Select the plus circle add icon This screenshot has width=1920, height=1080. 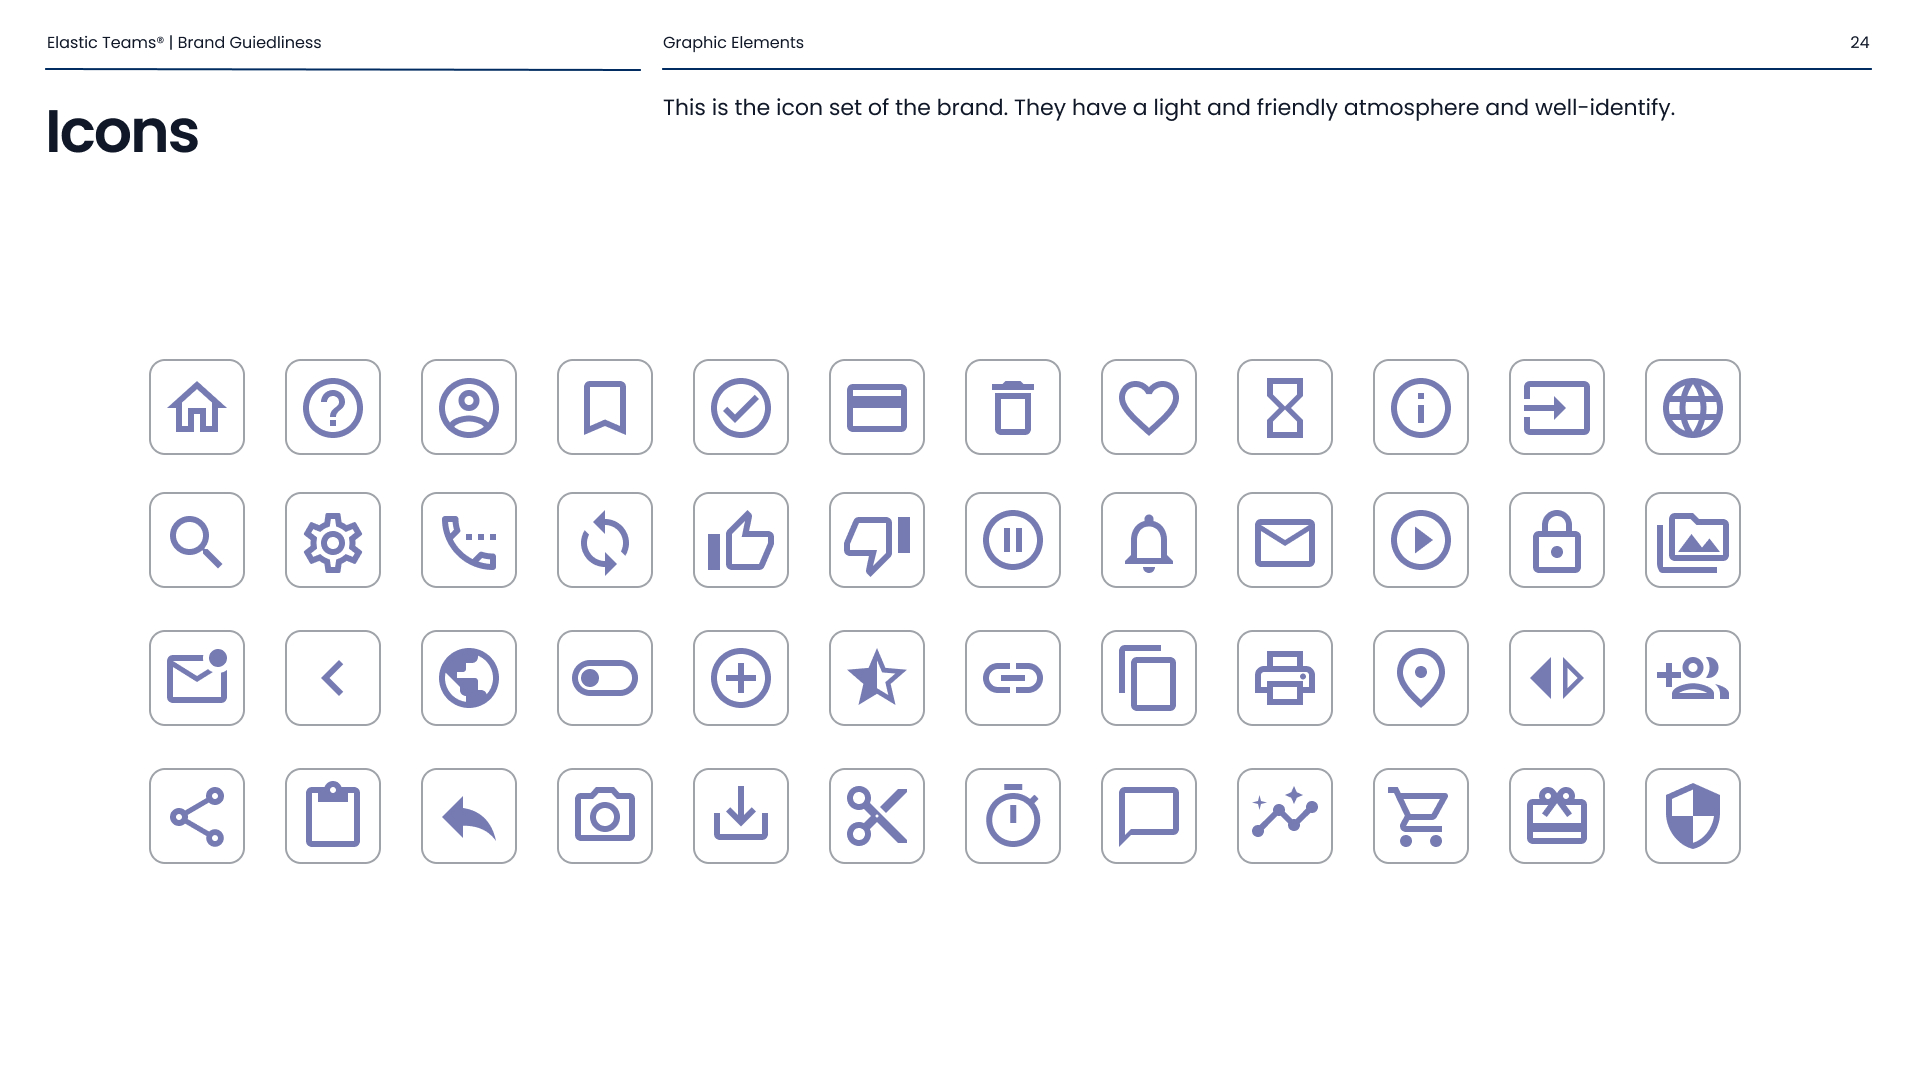741,678
